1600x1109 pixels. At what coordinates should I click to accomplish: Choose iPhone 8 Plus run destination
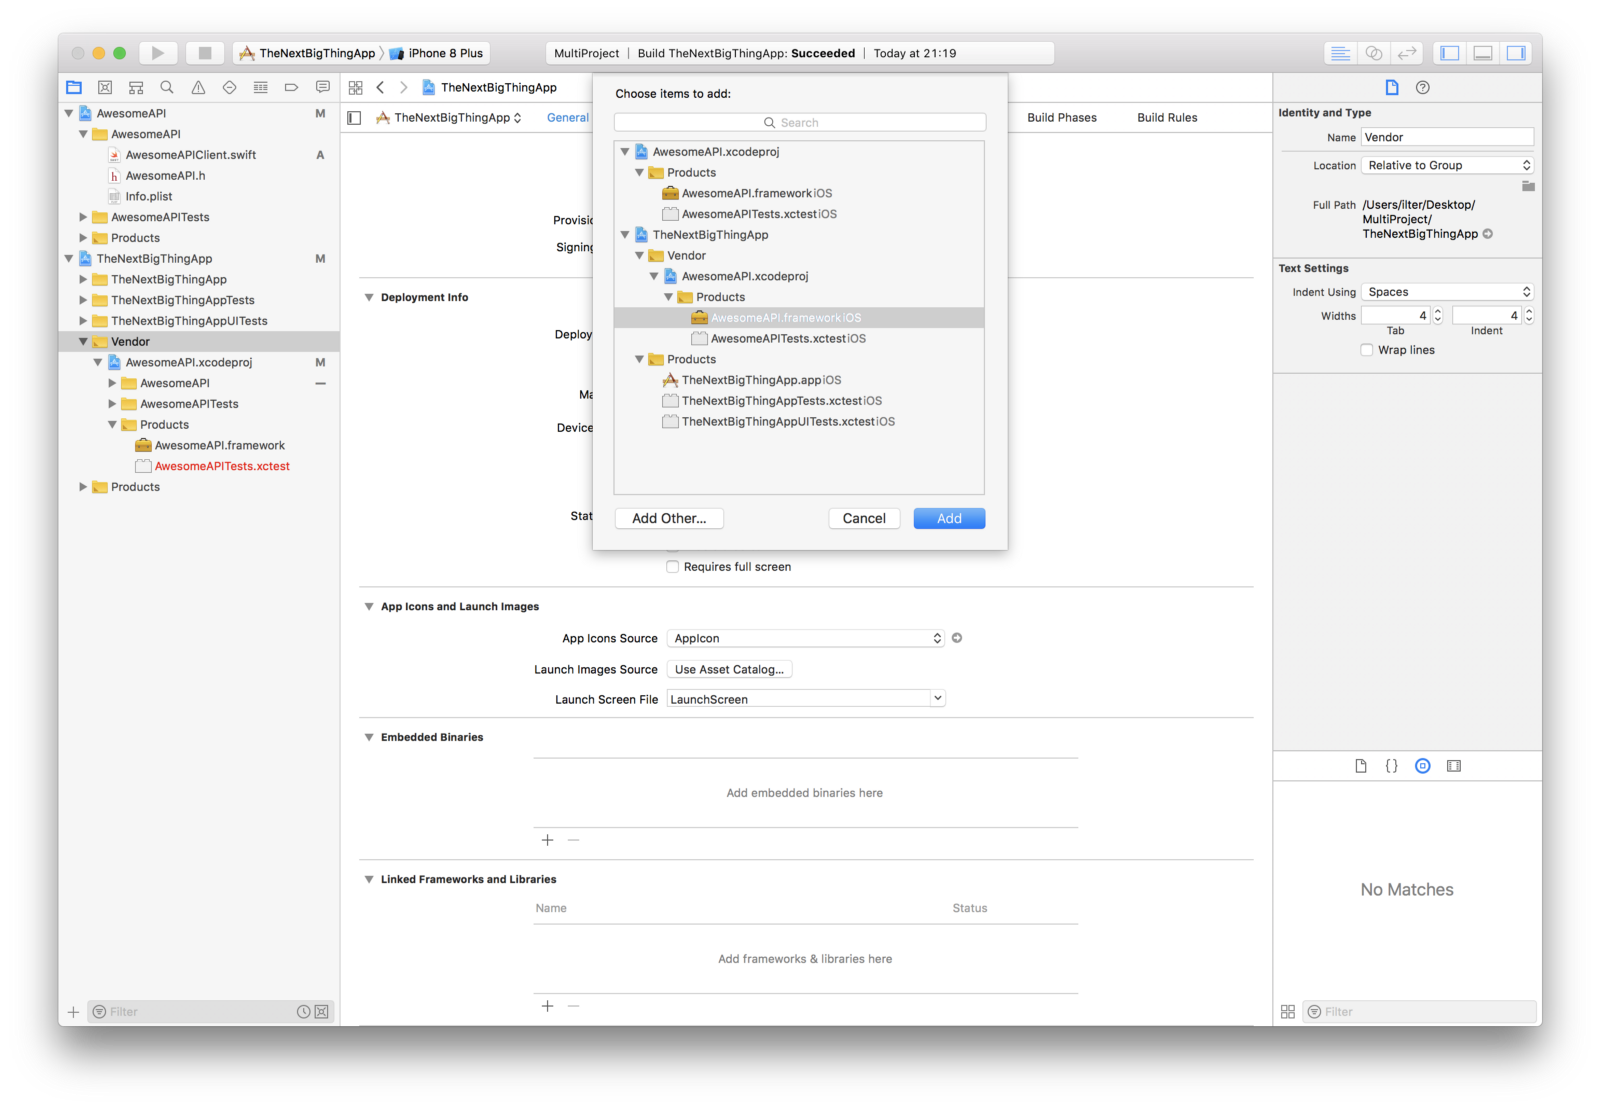(437, 53)
